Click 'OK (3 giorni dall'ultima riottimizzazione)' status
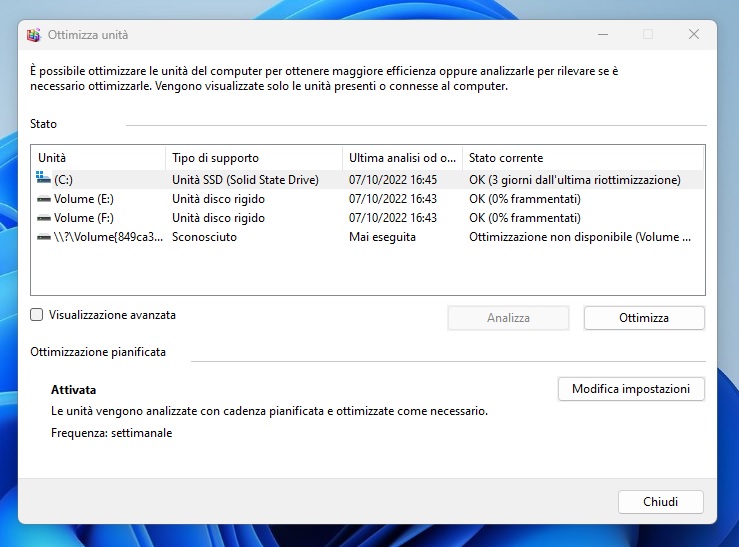The height and width of the screenshot is (547, 739). (x=575, y=180)
